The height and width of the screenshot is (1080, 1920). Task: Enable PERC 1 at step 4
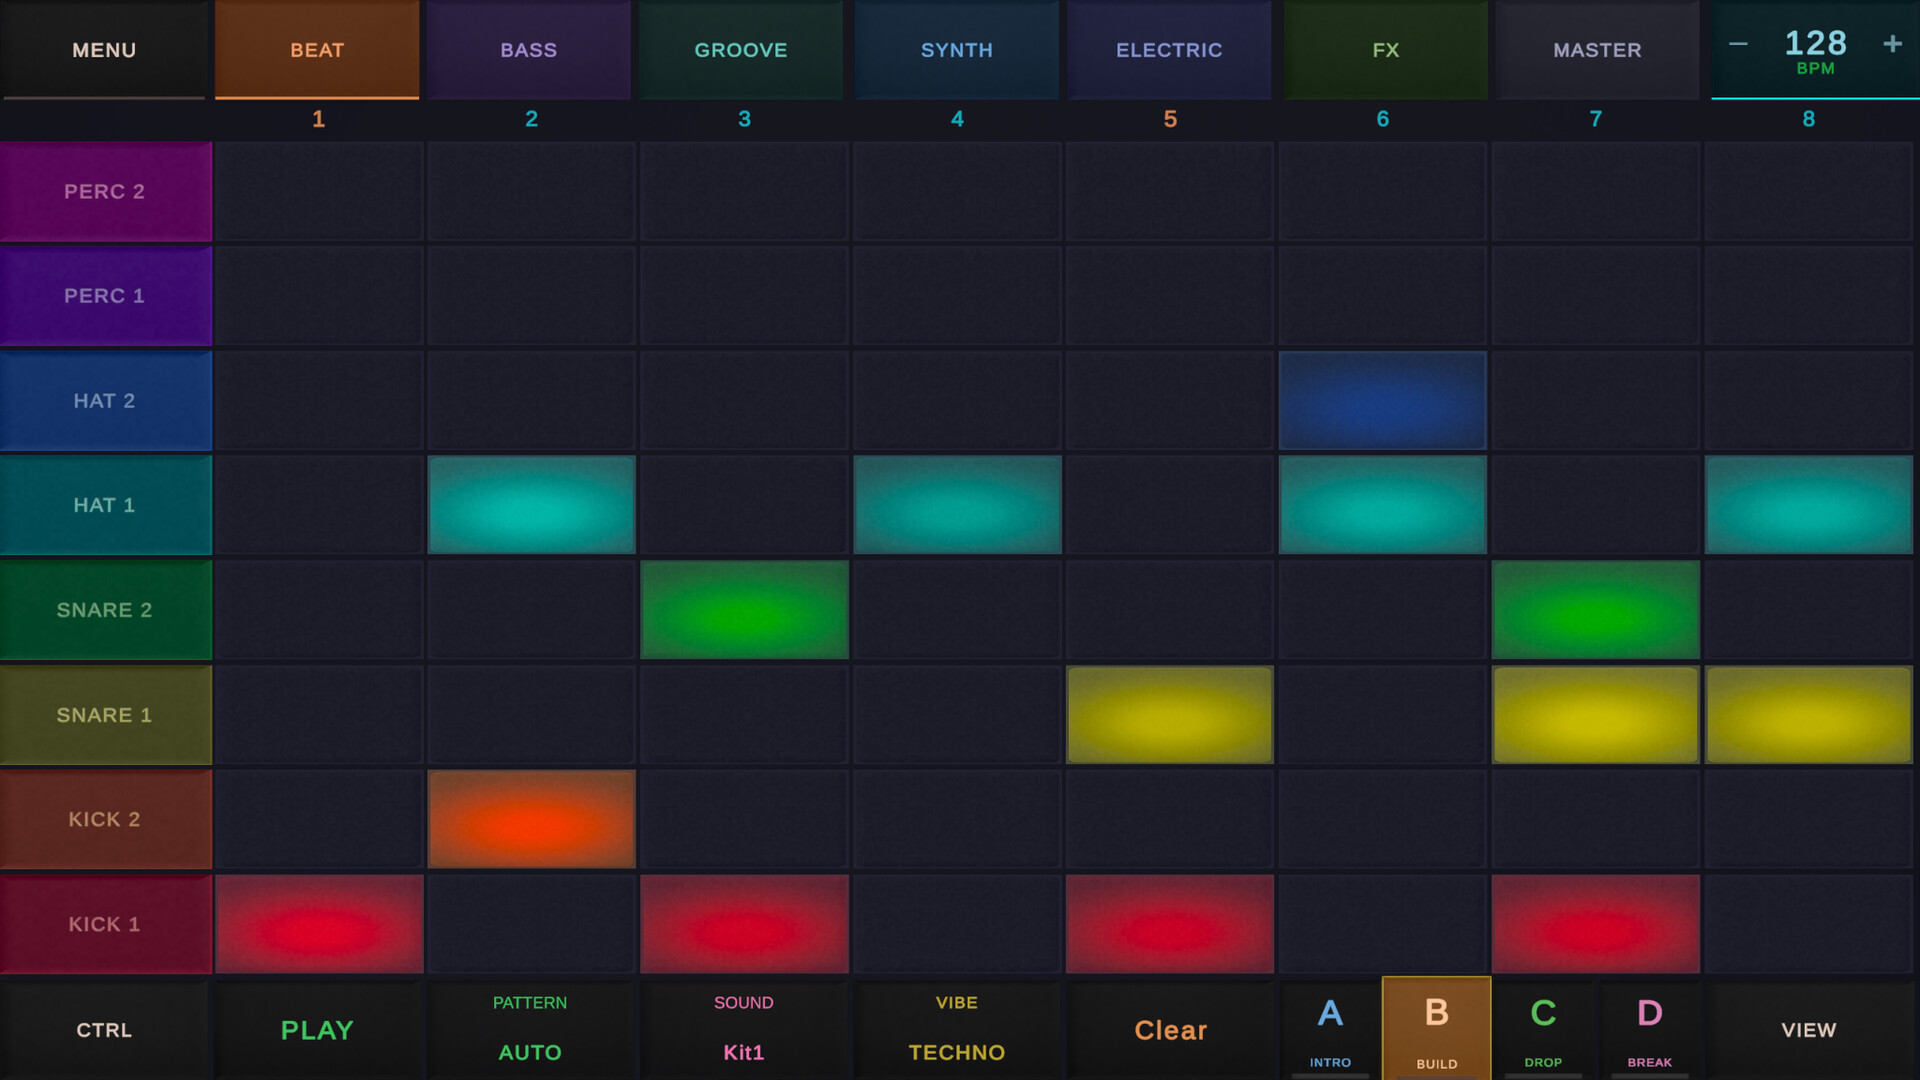click(x=957, y=296)
